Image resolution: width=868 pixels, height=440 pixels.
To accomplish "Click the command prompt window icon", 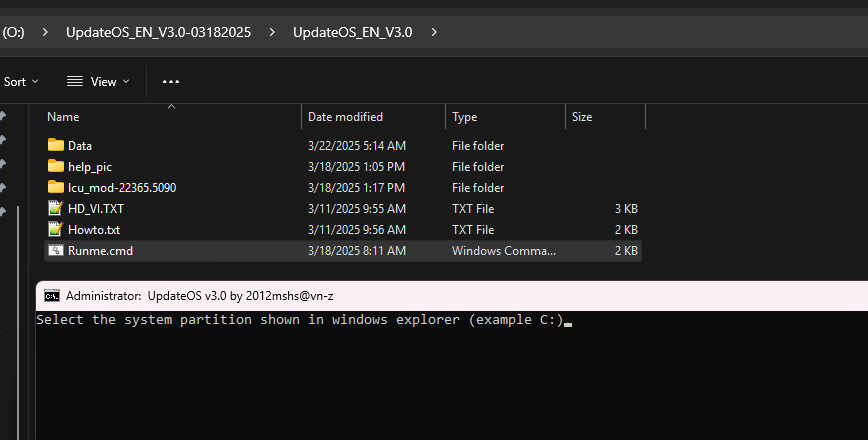I will point(51,296).
